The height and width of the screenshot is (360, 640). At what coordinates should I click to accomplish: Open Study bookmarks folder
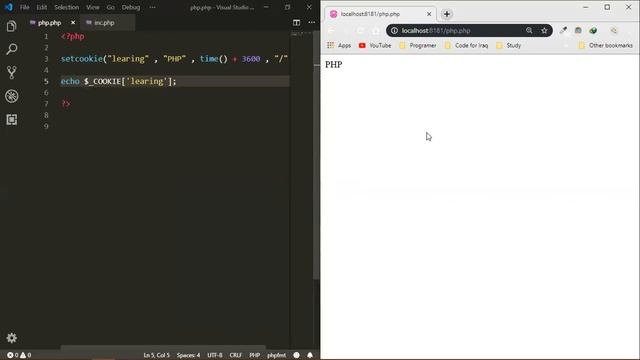[509, 45]
